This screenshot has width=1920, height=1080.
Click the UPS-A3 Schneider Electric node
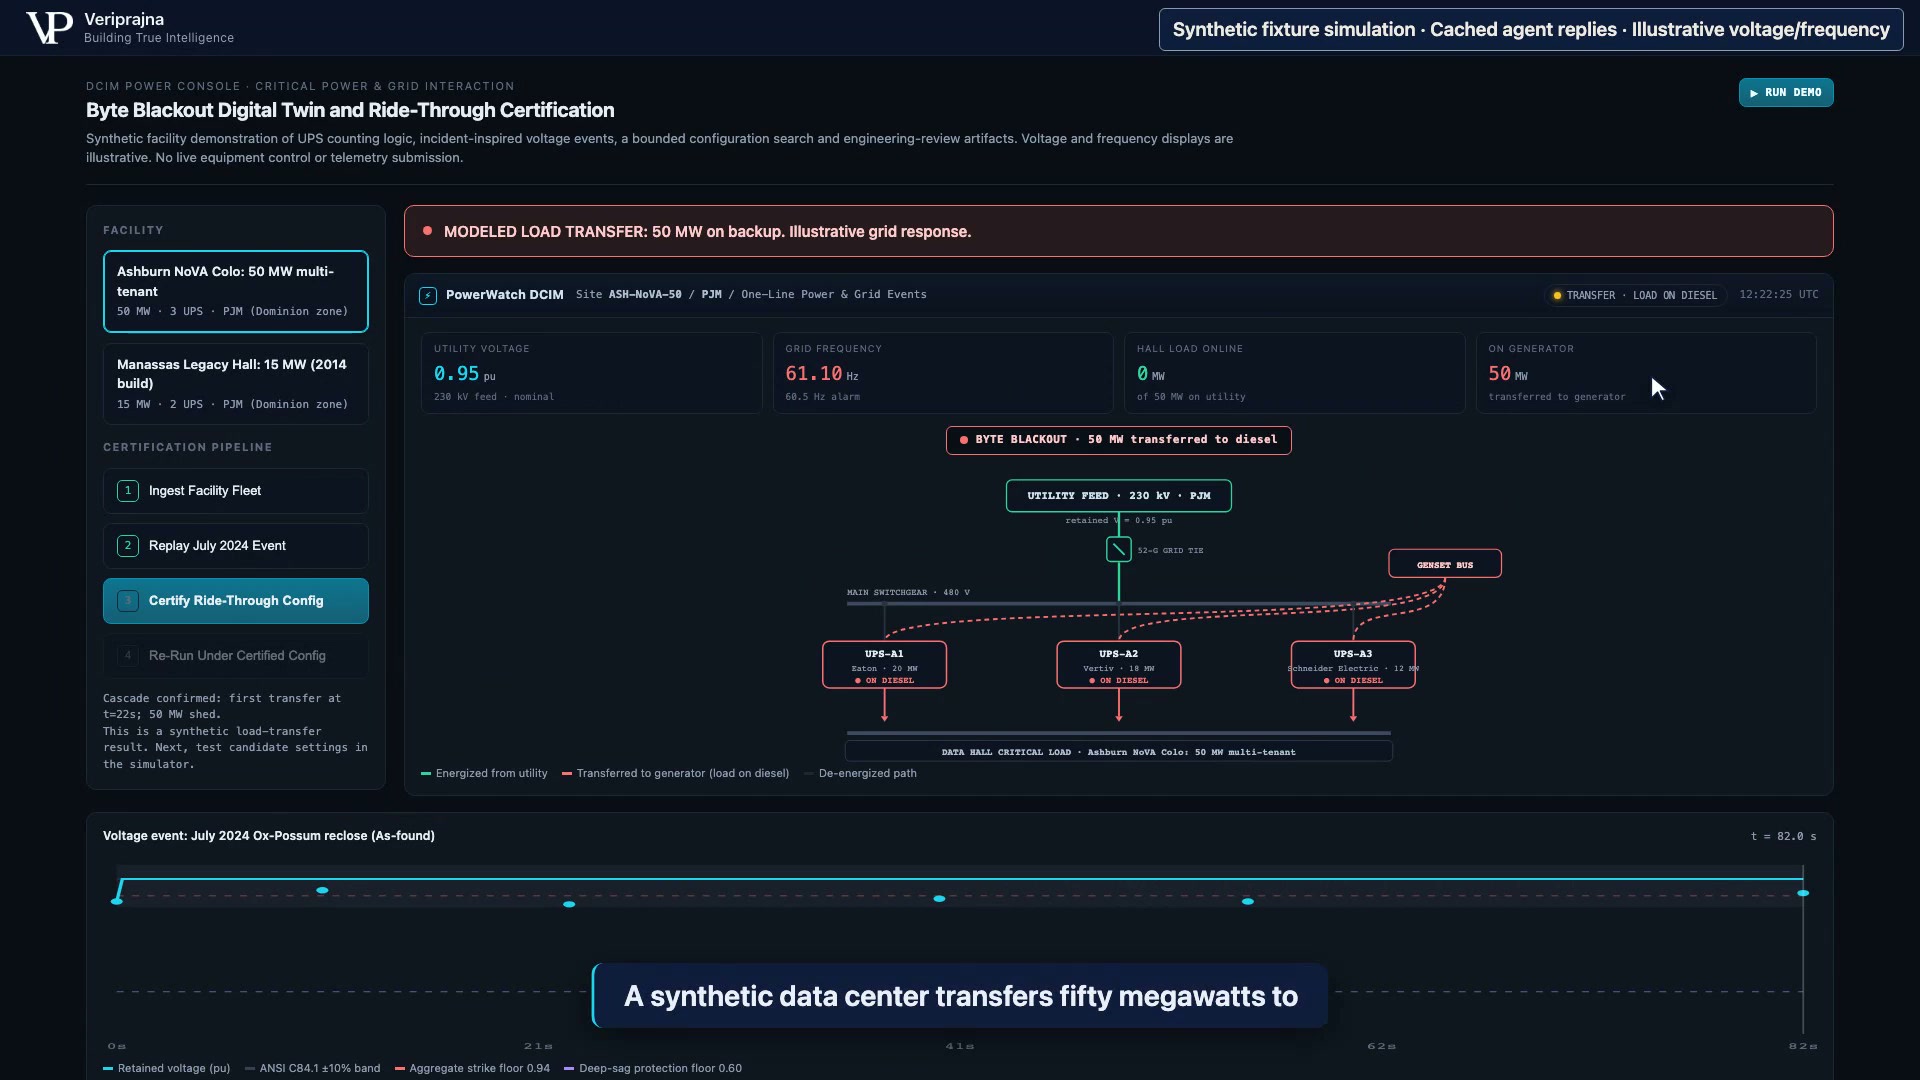tap(1353, 665)
